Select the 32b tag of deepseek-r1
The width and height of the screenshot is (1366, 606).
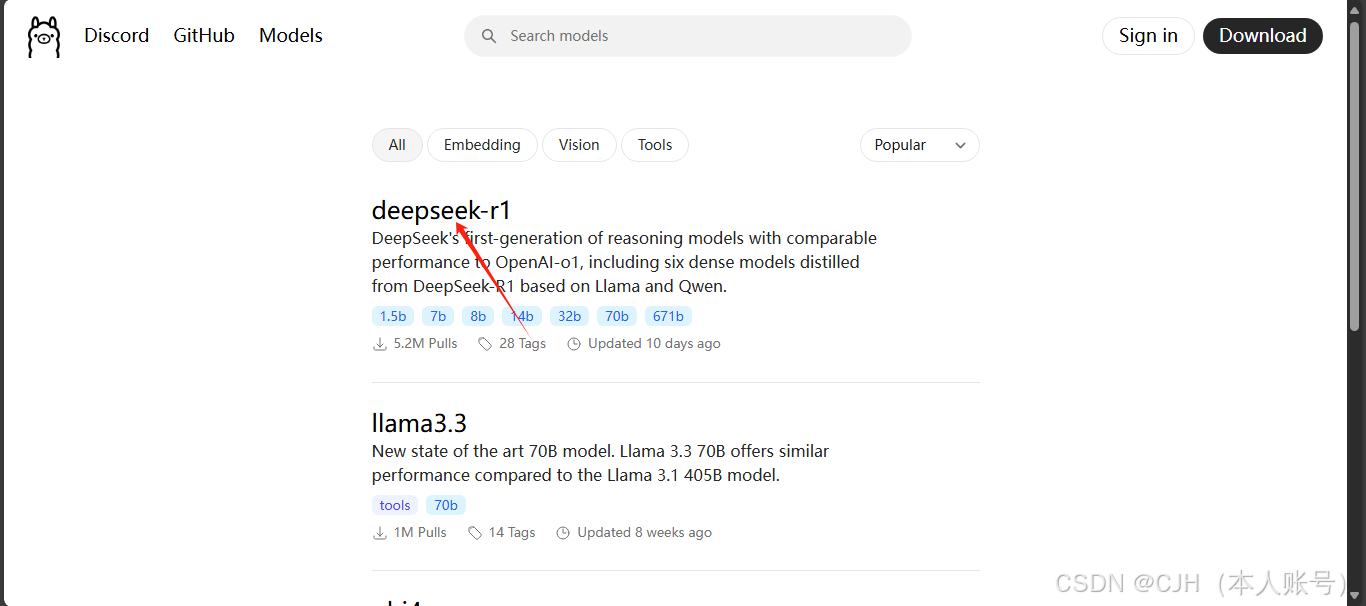click(x=569, y=316)
